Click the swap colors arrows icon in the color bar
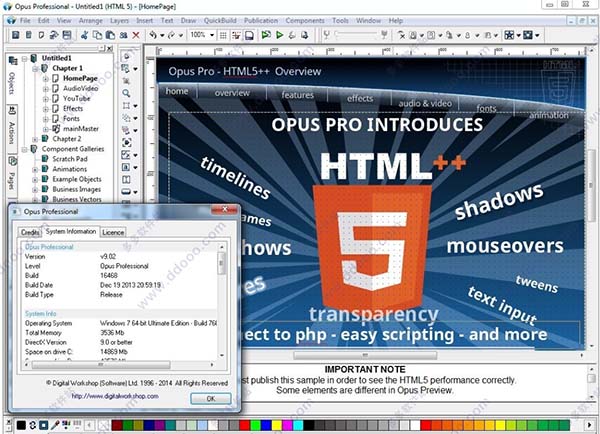 (33, 425)
